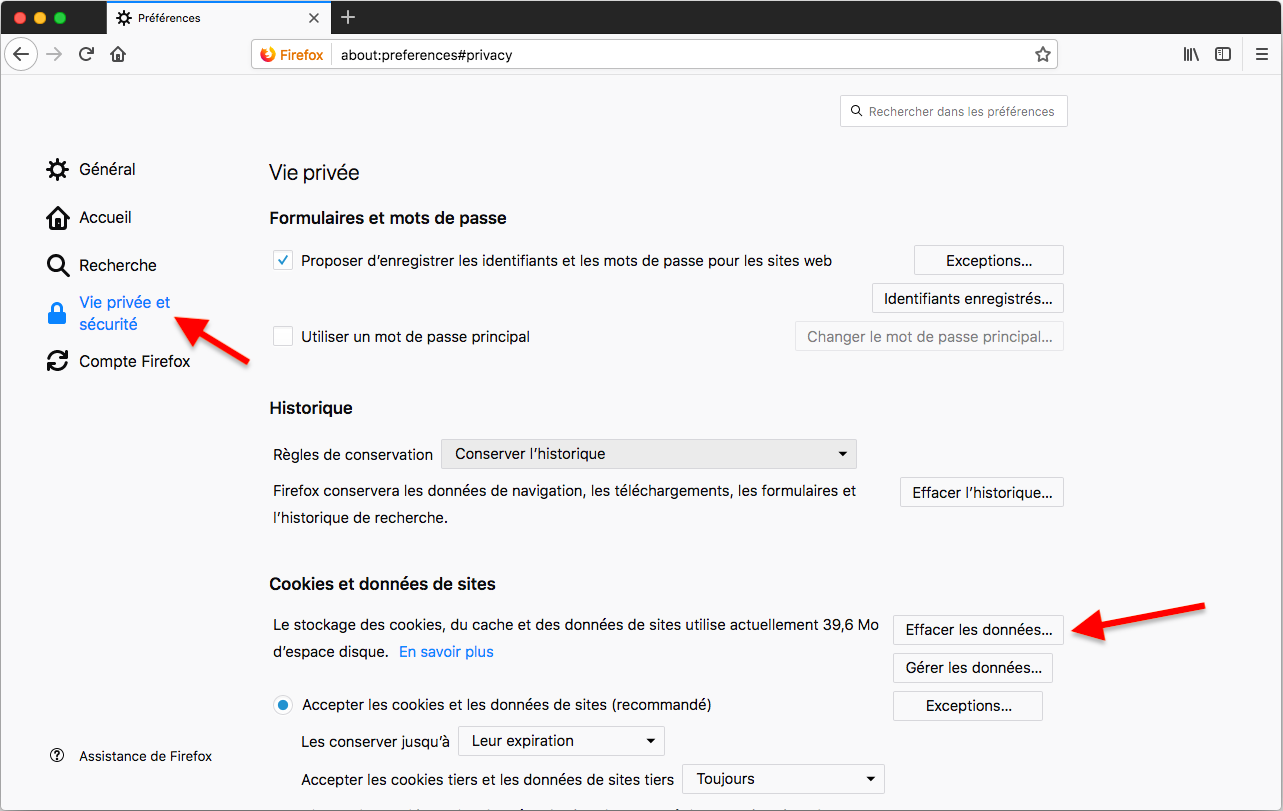This screenshot has height=811, width=1283.
Task: Go back one page with Back arrow
Action: (21, 54)
